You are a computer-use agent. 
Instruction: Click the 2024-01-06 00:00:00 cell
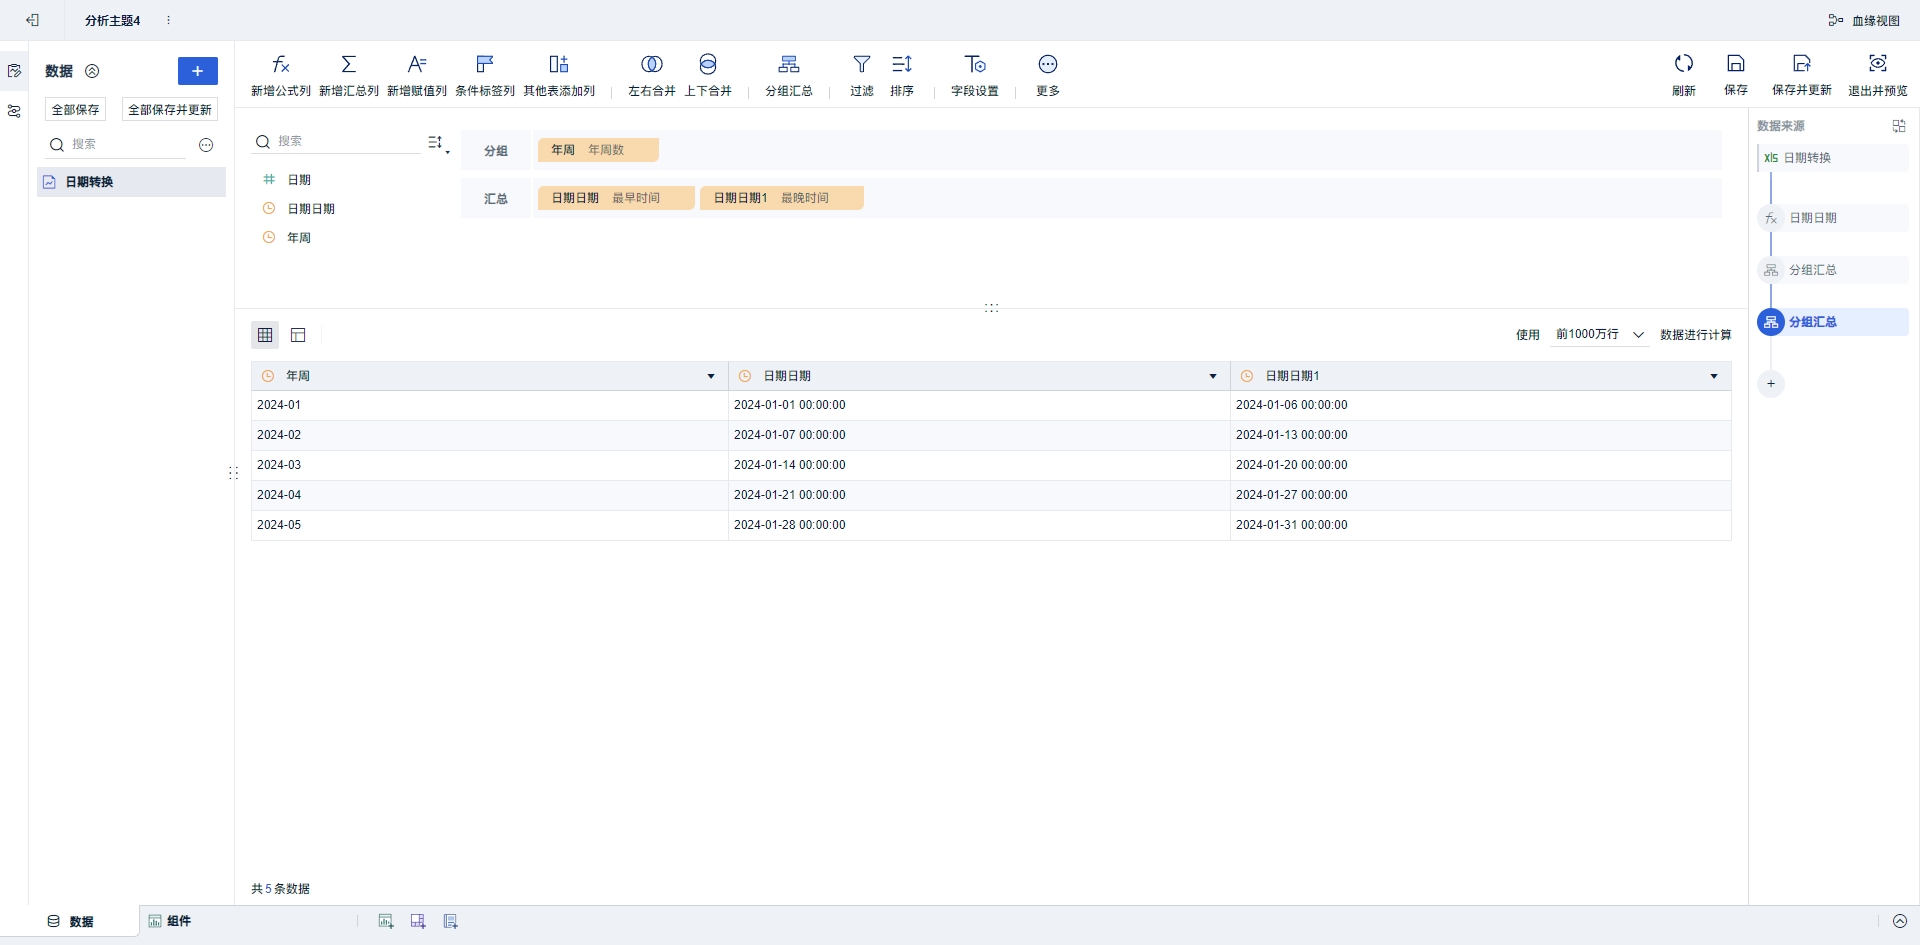tap(1481, 405)
